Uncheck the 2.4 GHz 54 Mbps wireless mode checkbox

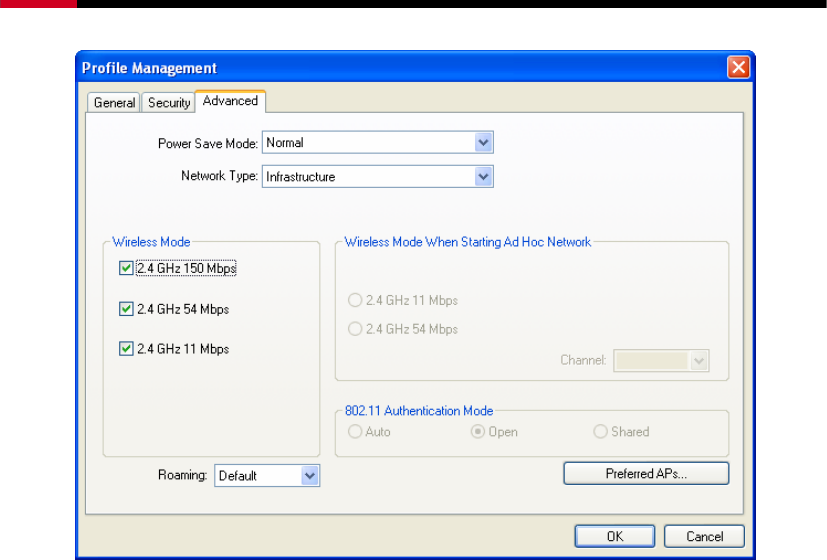coord(126,308)
